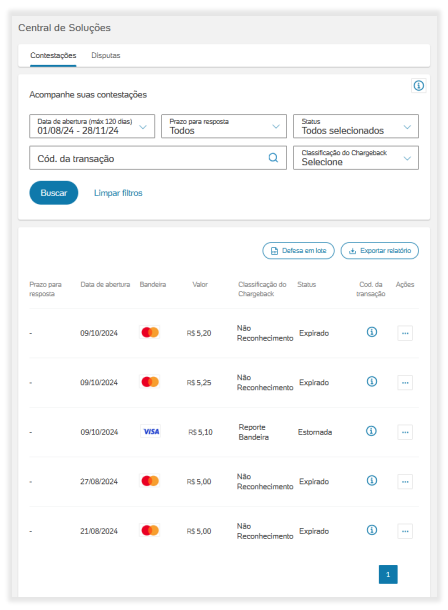Switch to the Disputas tab
The width and height of the screenshot is (448, 610).
(x=106, y=55)
